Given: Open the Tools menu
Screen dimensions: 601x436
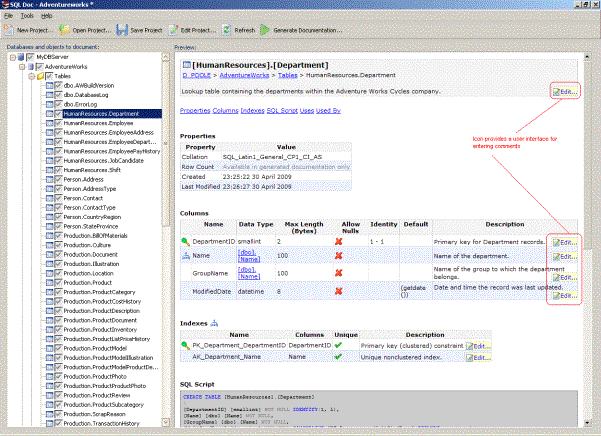Looking at the screenshot, I should click(26, 16).
